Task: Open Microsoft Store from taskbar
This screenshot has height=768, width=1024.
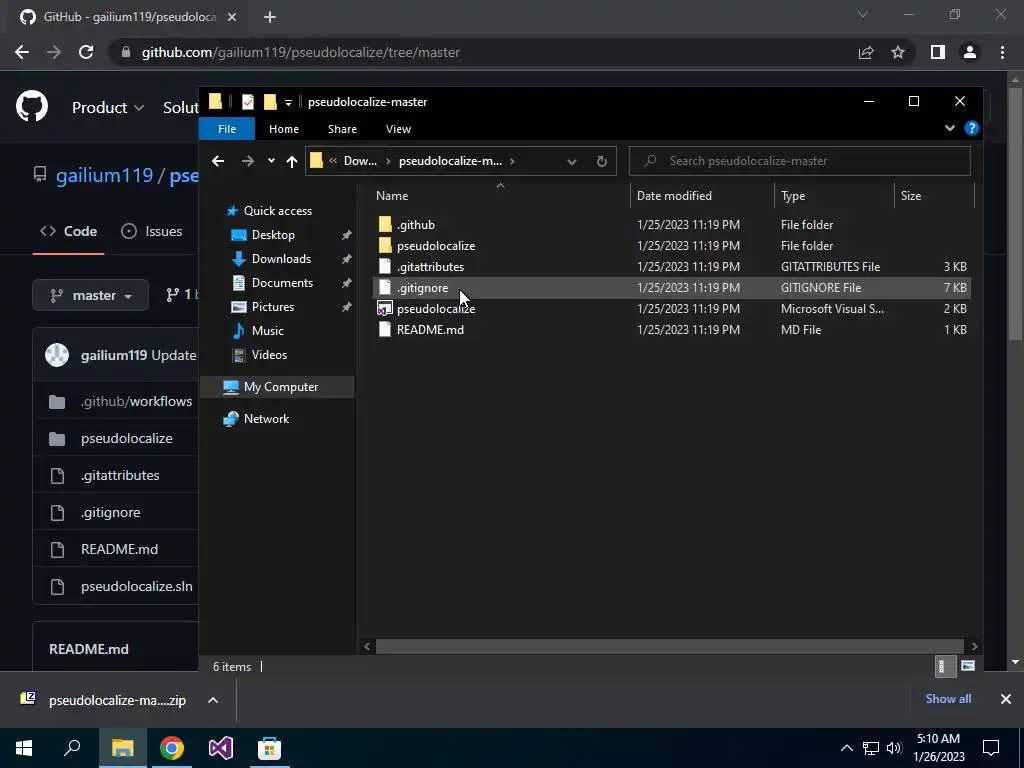Action: tap(269, 748)
